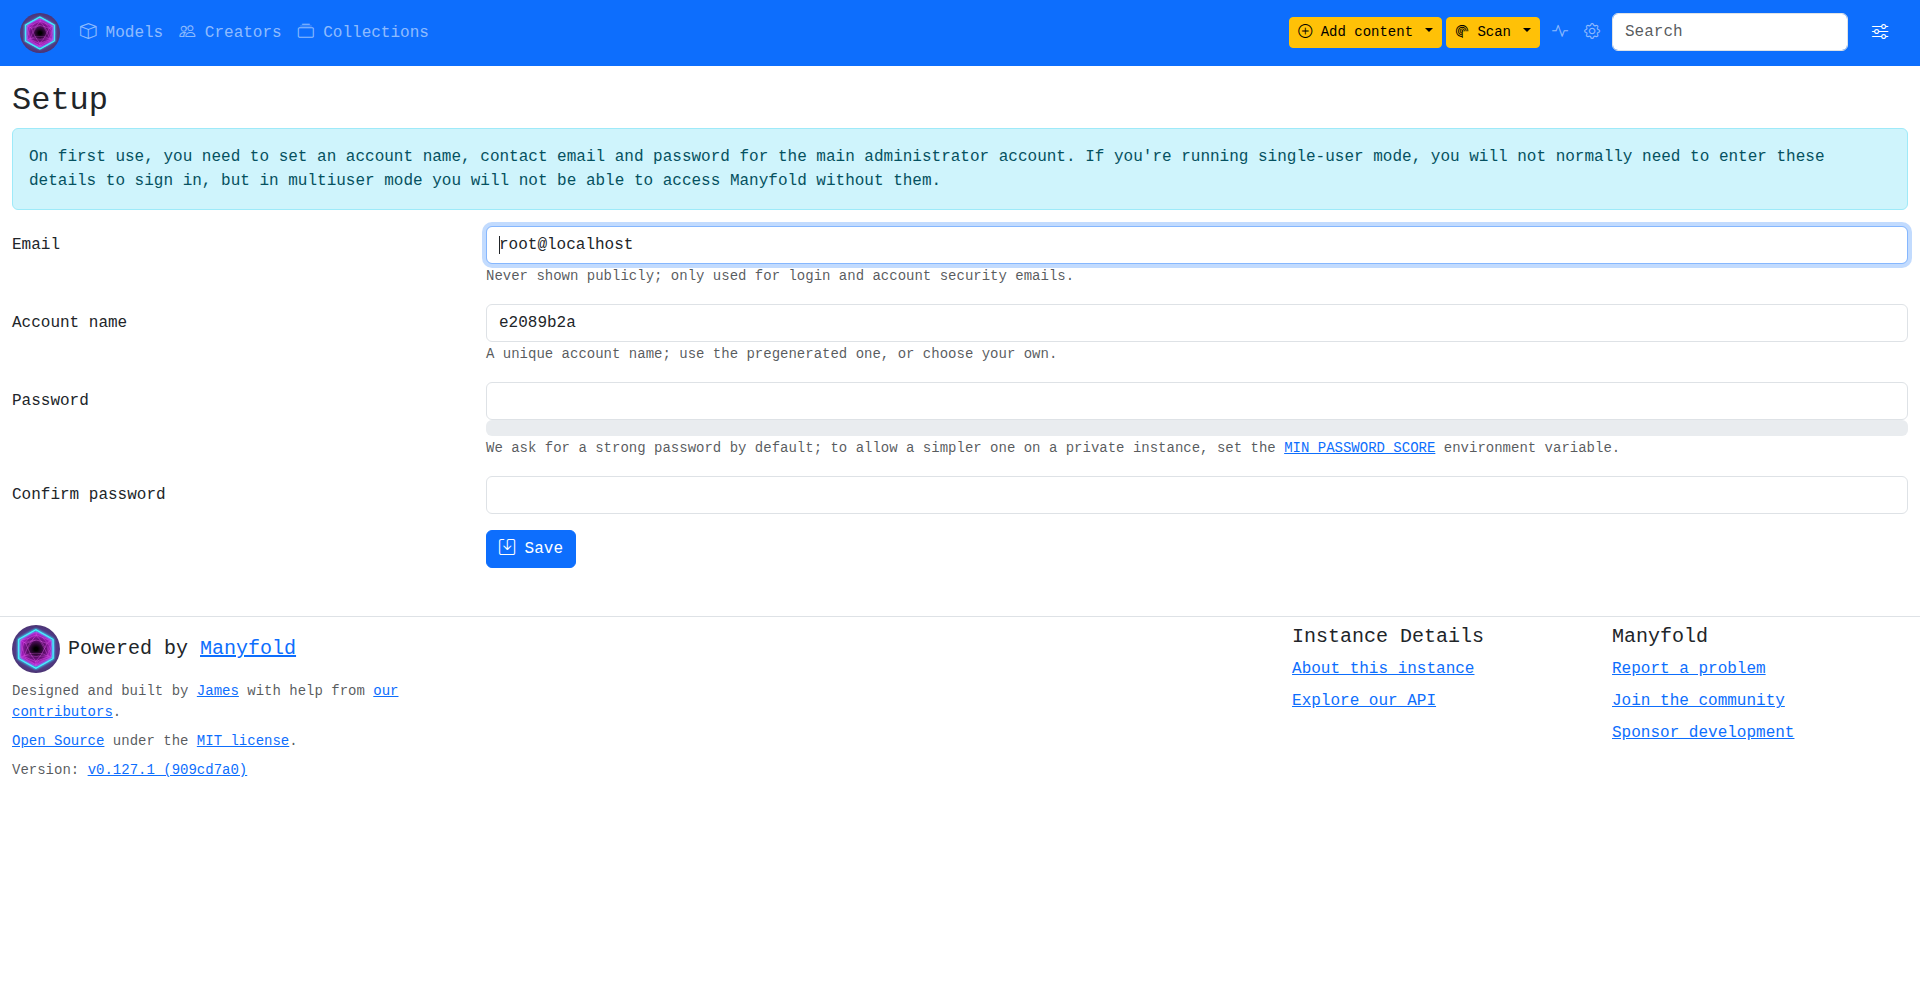This screenshot has width=1920, height=993.
Task: Click the Manyfold logo in the navbar
Action: [40, 33]
